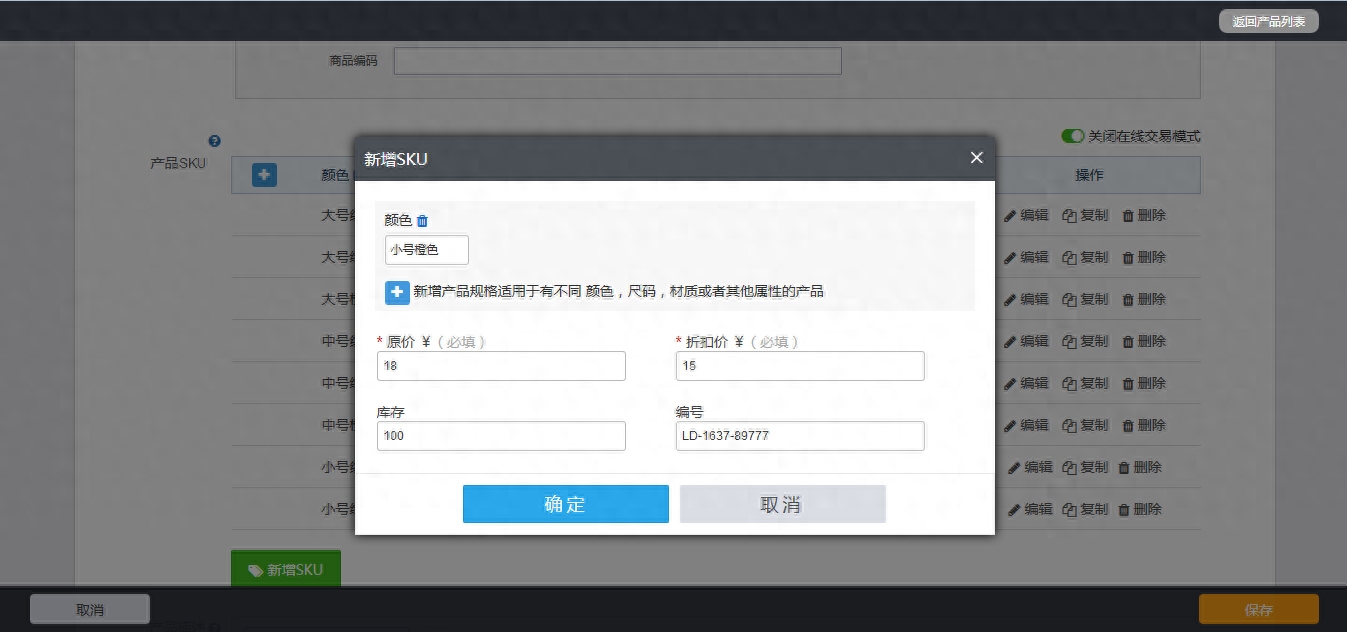Click the 新增SKU dialog title

click(396, 159)
